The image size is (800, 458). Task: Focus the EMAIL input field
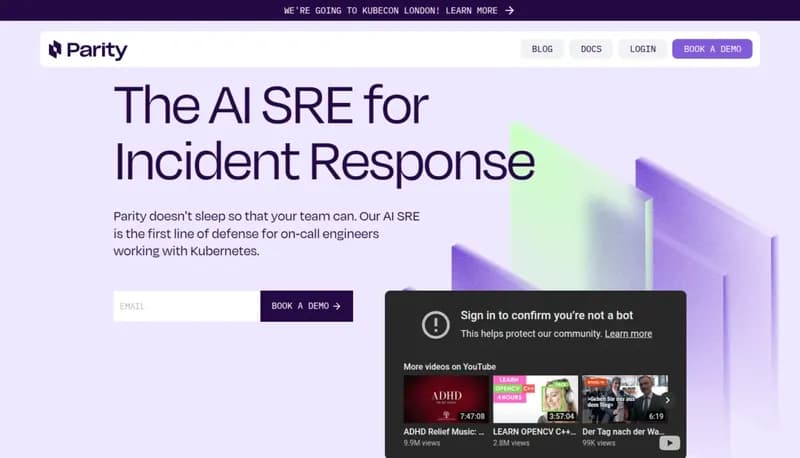[187, 306]
